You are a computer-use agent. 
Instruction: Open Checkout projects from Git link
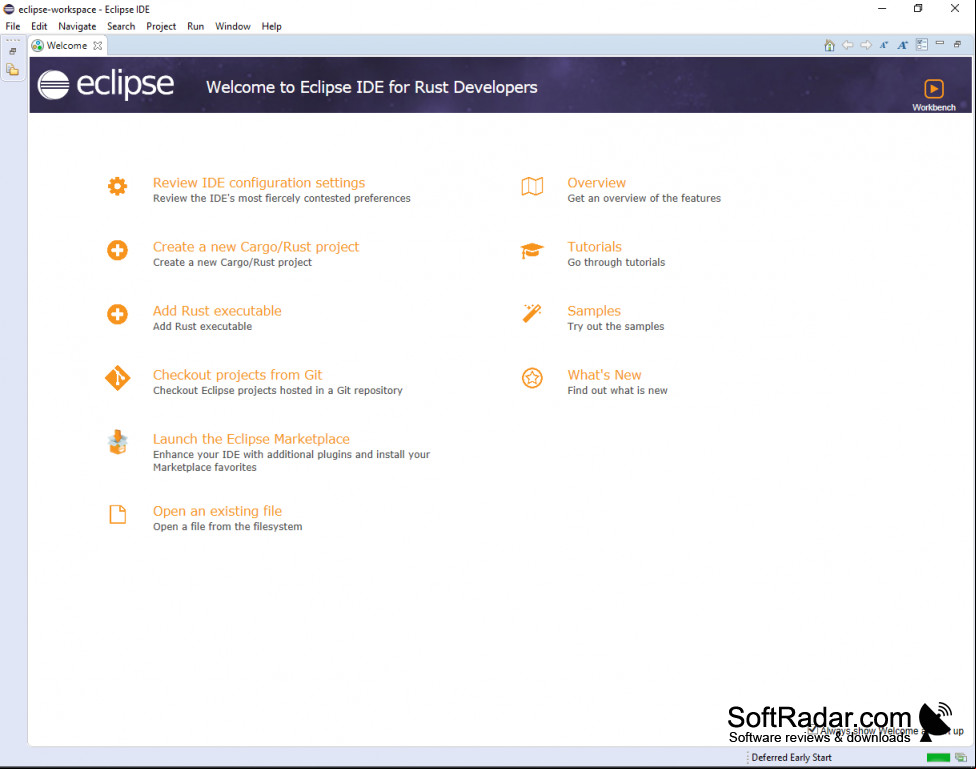(237, 375)
